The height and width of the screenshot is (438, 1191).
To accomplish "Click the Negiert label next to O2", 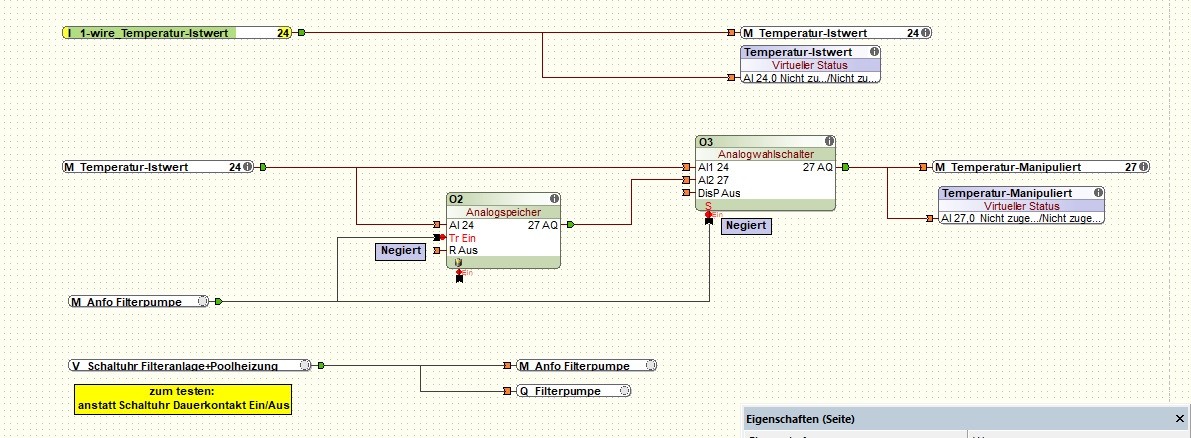I will coord(400,252).
